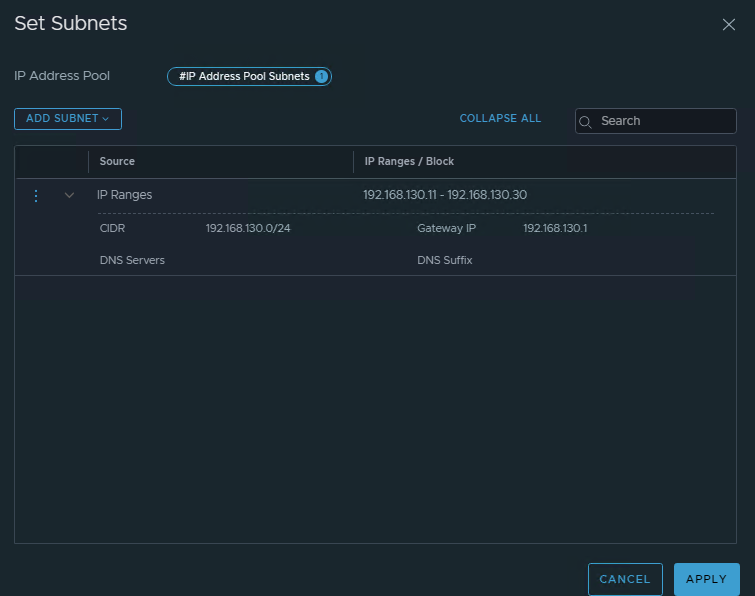
Task: Click the Gateway IP value 192.168.130.1
Action: [555, 228]
